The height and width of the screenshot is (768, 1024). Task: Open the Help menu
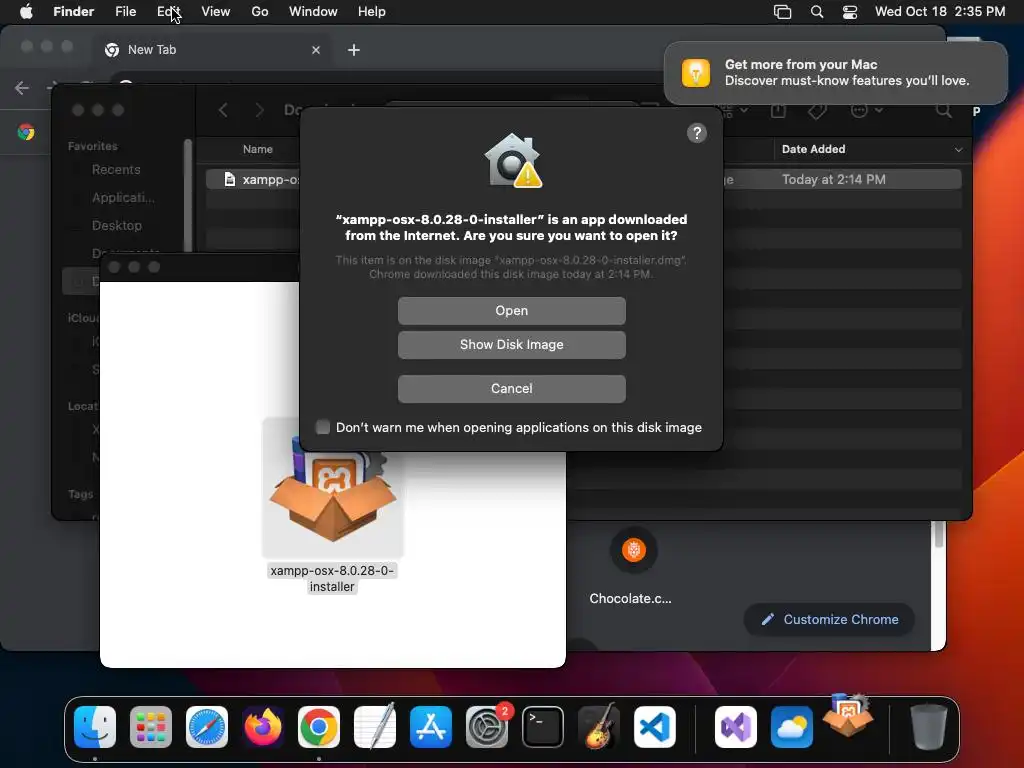(372, 12)
